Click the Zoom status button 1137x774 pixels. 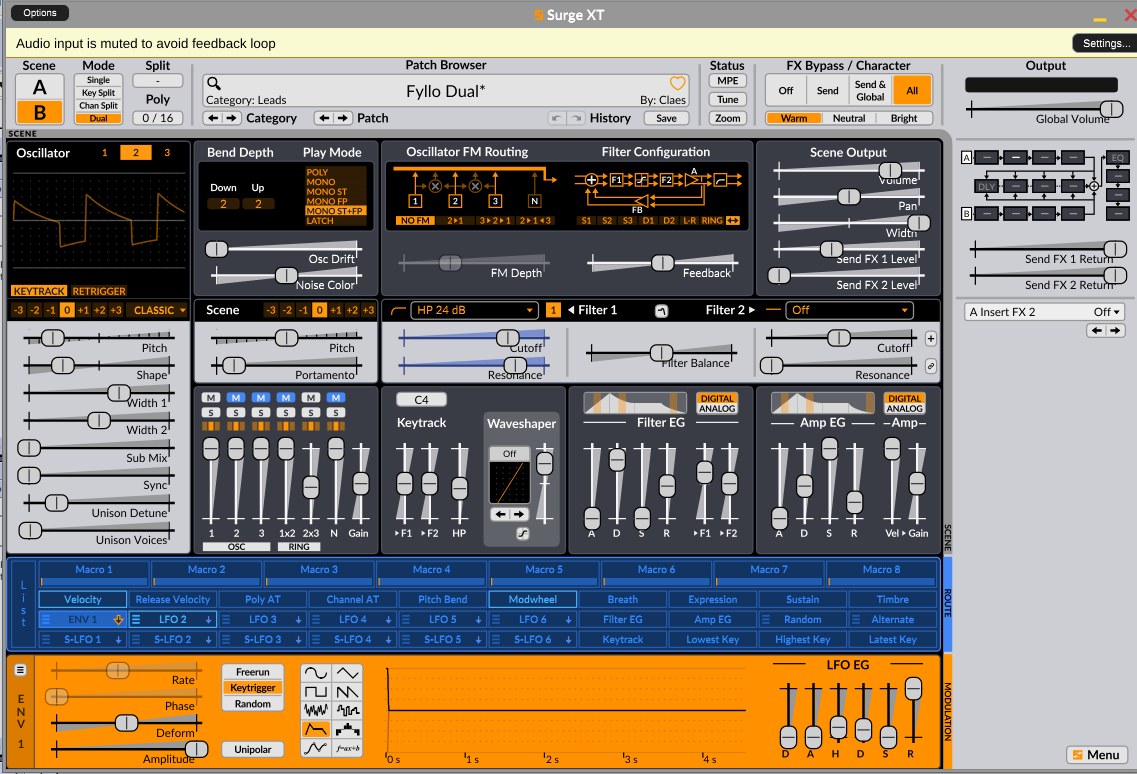point(727,118)
